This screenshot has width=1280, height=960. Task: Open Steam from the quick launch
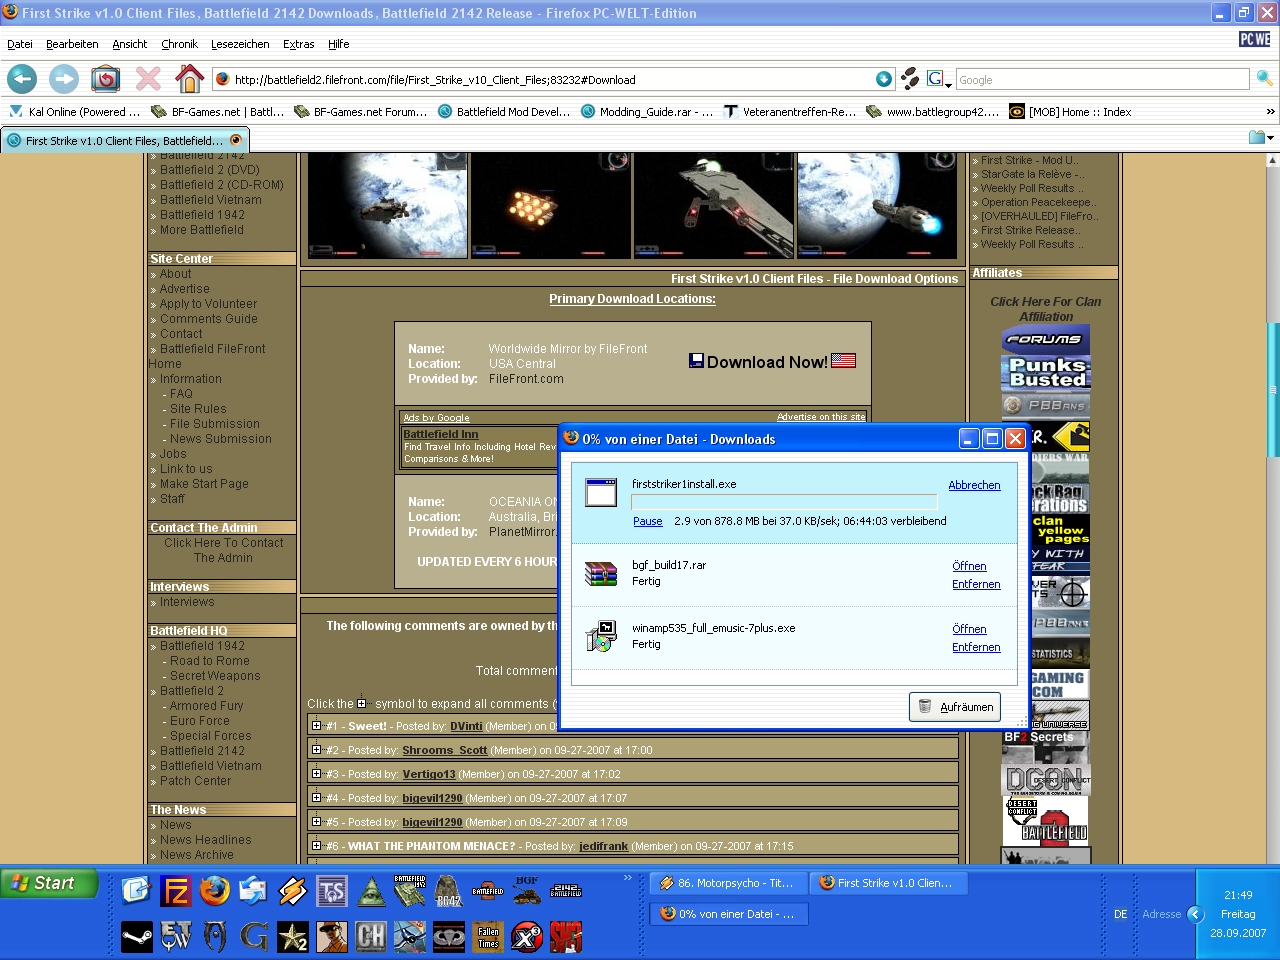click(137, 936)
